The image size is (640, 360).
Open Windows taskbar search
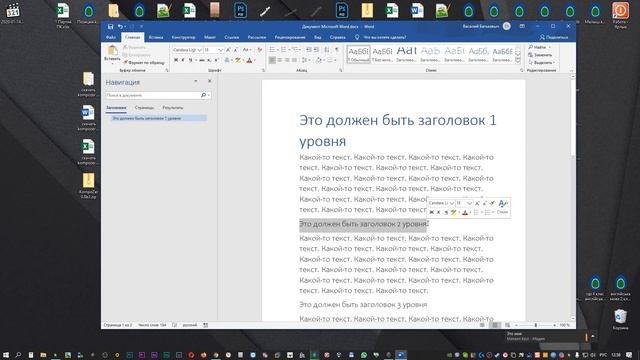pos(18,355)
